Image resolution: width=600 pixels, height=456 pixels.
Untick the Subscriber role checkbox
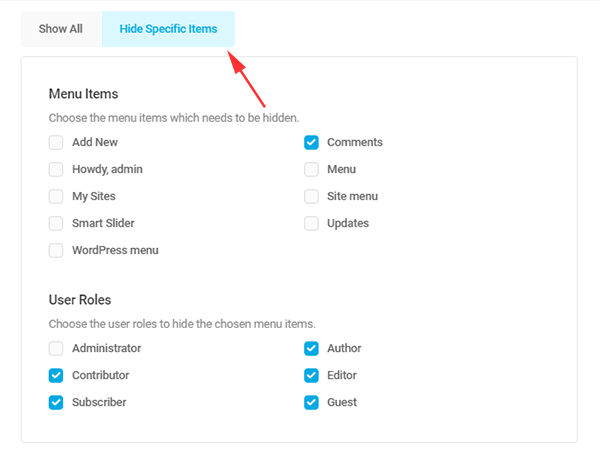(56, 402)
